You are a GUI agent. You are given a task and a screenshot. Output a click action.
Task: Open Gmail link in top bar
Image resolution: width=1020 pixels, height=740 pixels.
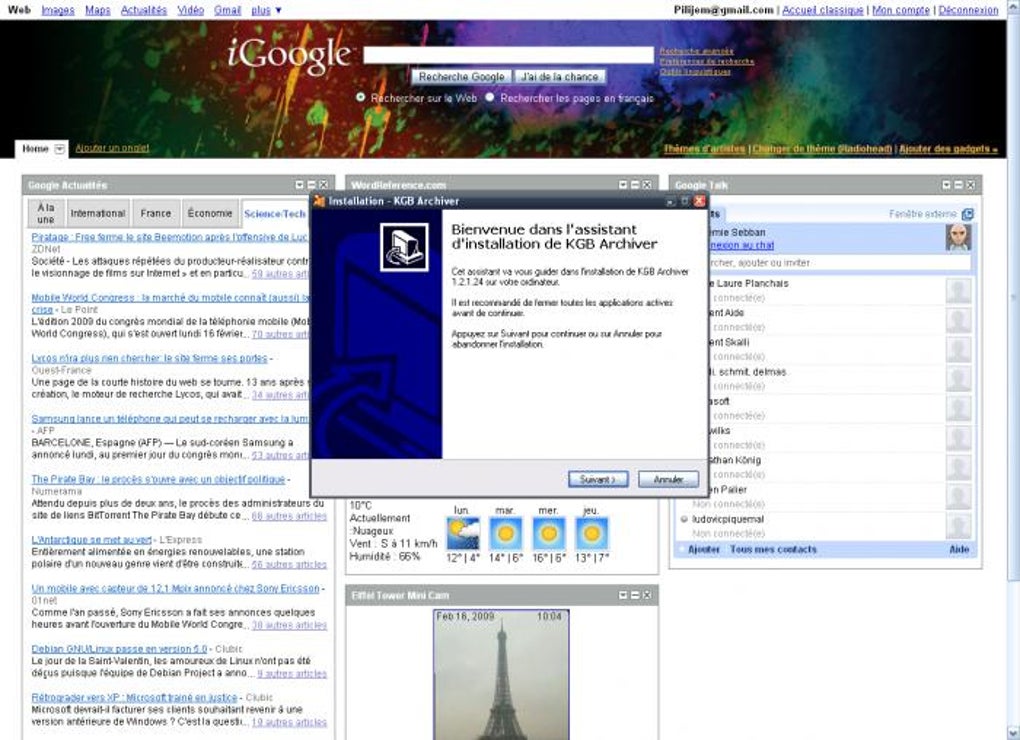(x=228, y=10)
